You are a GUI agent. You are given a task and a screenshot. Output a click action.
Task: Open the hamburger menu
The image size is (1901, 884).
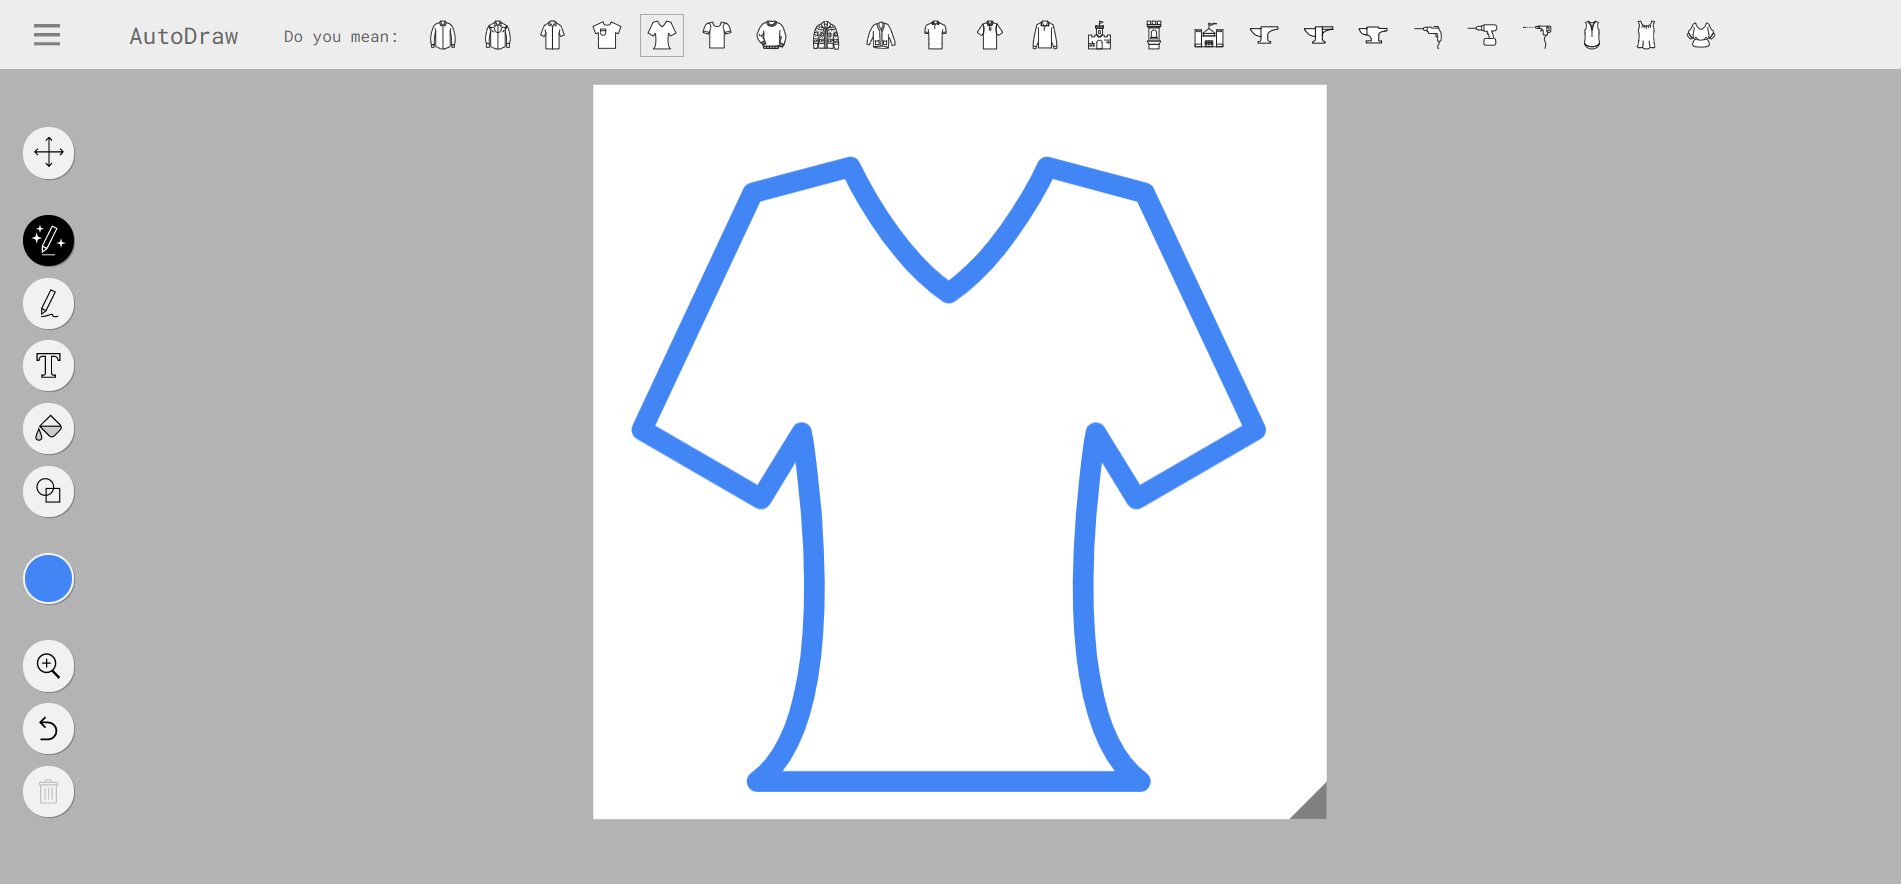[x=47, y=35]
